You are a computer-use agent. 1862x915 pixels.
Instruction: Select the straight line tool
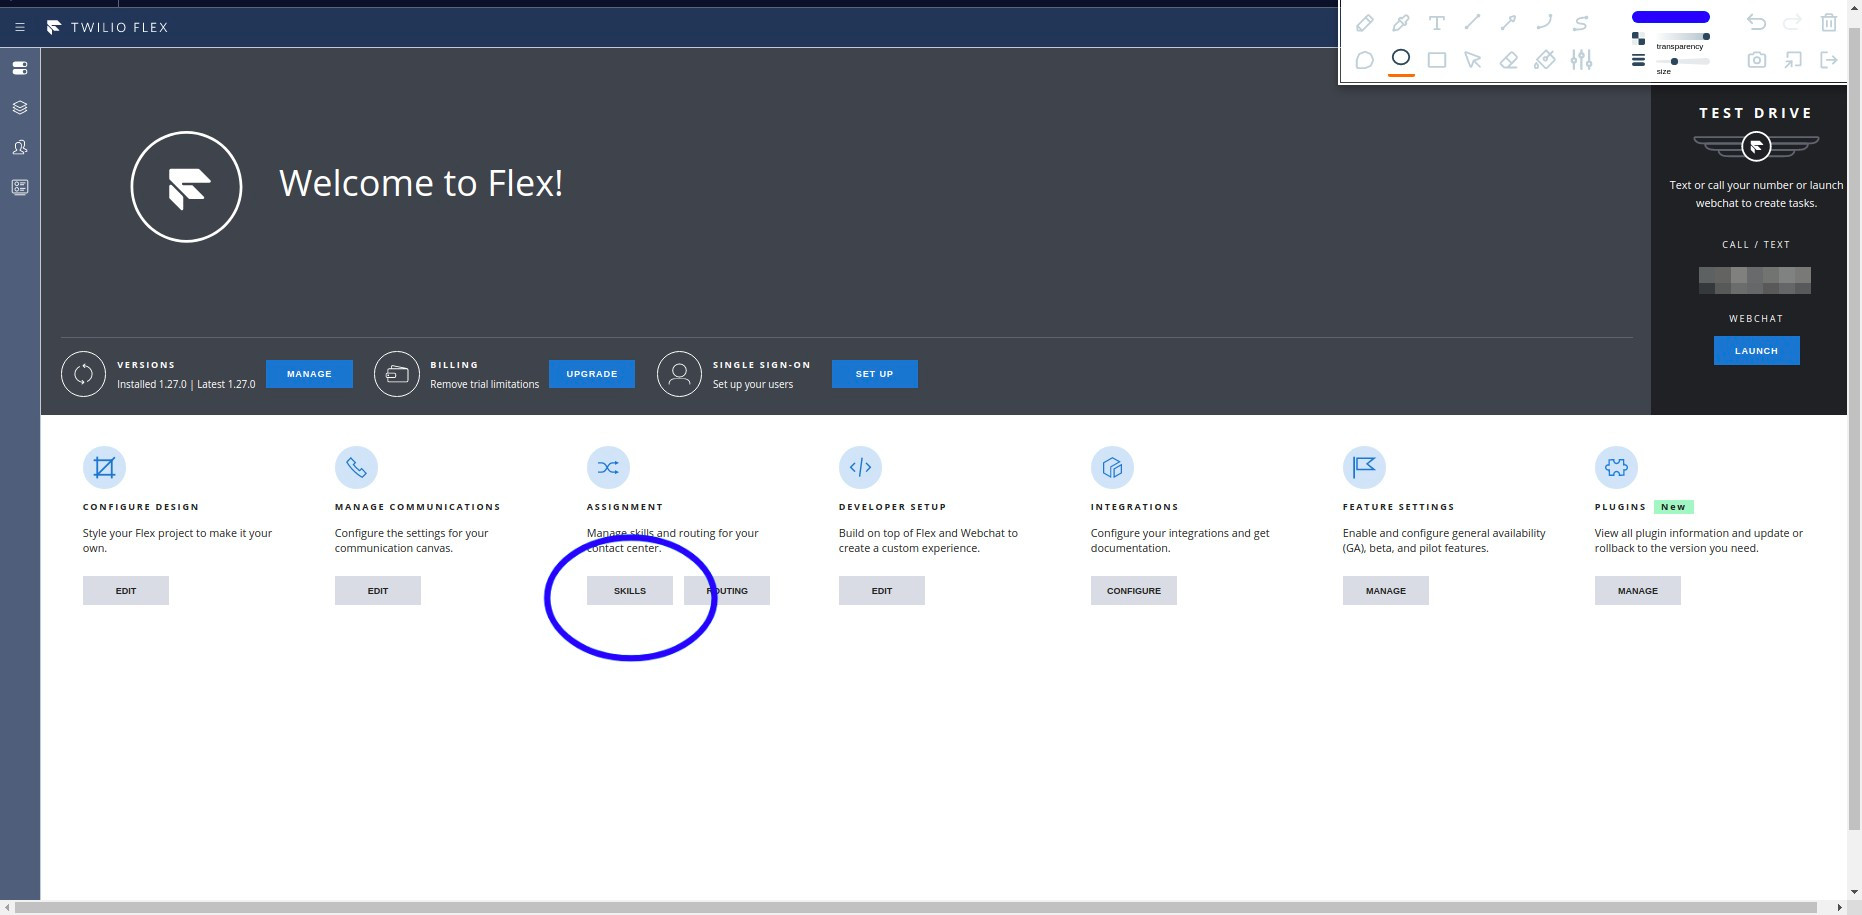(1473, 22)
